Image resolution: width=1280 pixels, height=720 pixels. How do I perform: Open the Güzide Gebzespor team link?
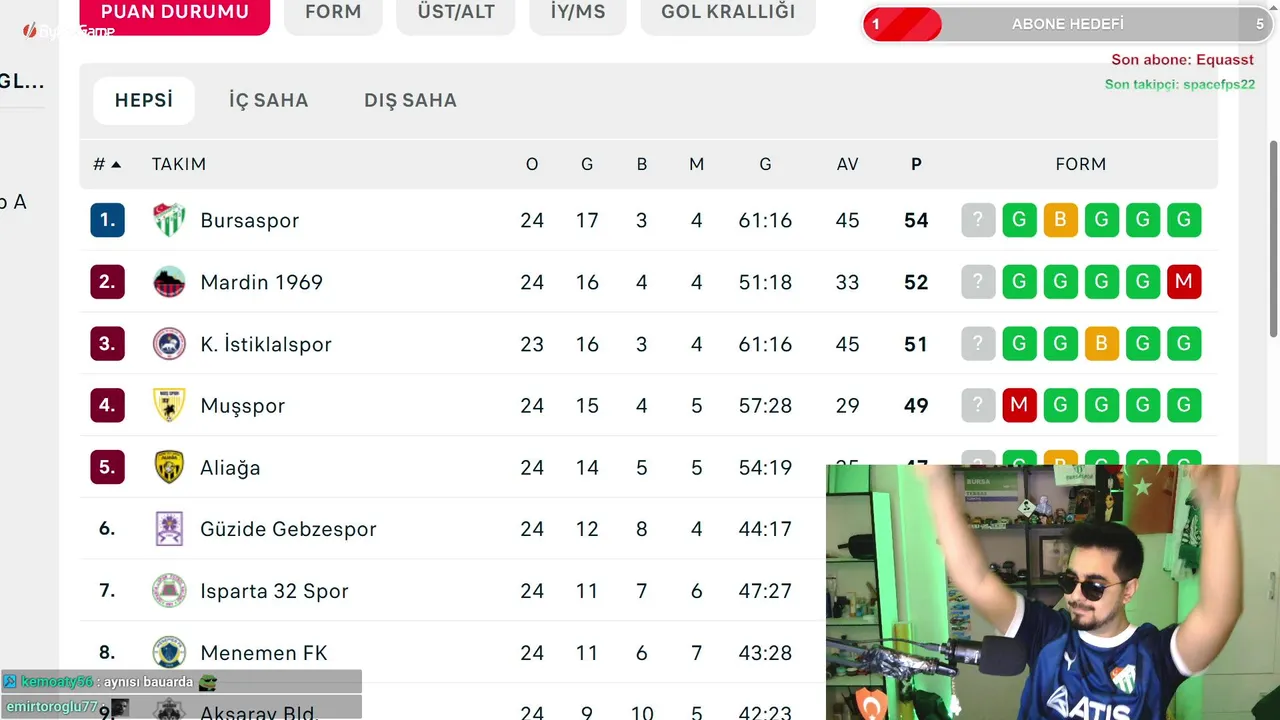[x=288, y=529]
